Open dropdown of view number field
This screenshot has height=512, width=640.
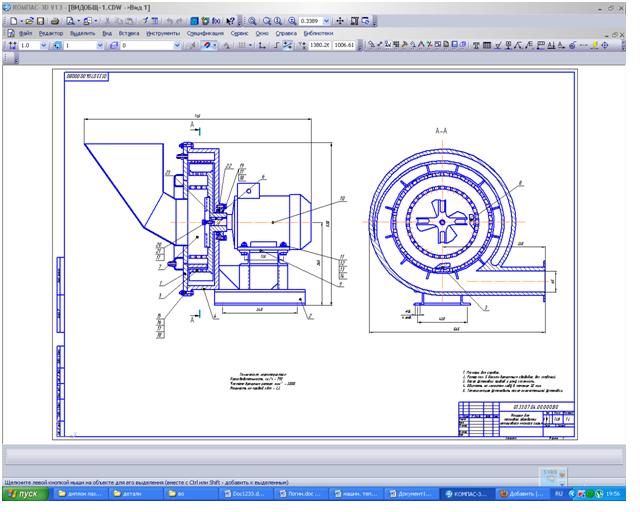click(100, 45)
